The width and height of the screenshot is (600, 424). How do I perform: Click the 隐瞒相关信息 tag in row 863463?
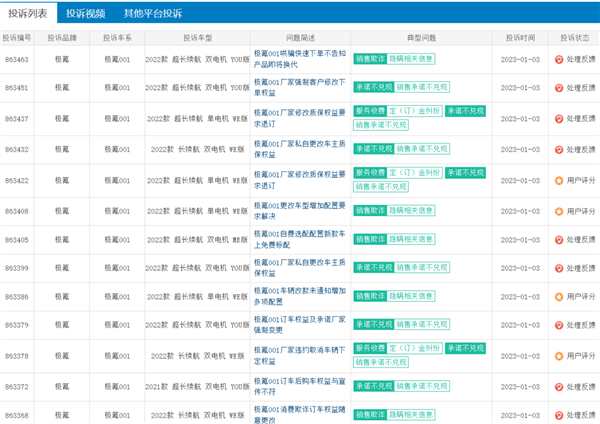tap(411, 59)
